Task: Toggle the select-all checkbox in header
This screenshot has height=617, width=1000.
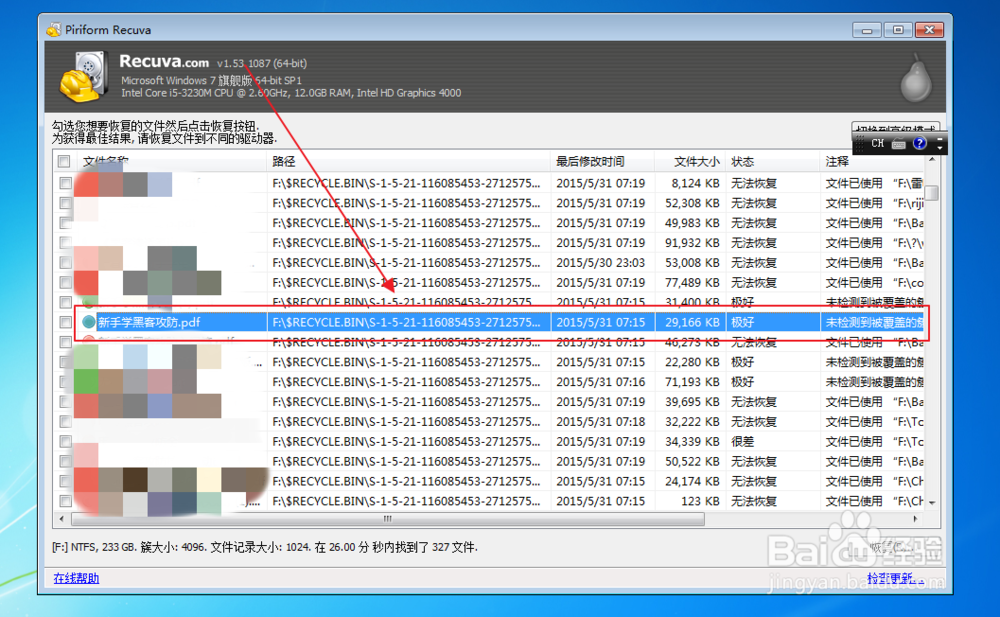Action: click(64, 161)
